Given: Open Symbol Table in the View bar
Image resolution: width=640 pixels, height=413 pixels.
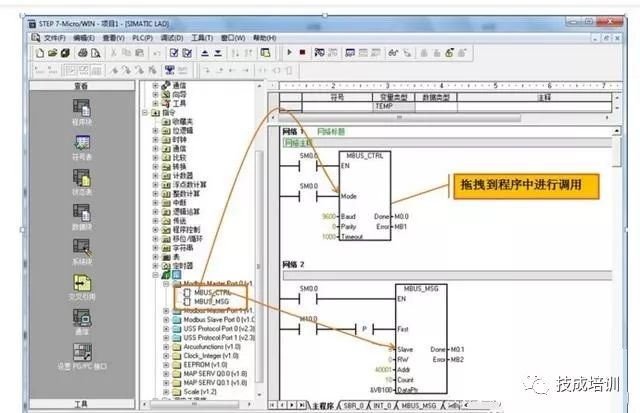Looking at the screenshot, I should click(x=82, y=148).
